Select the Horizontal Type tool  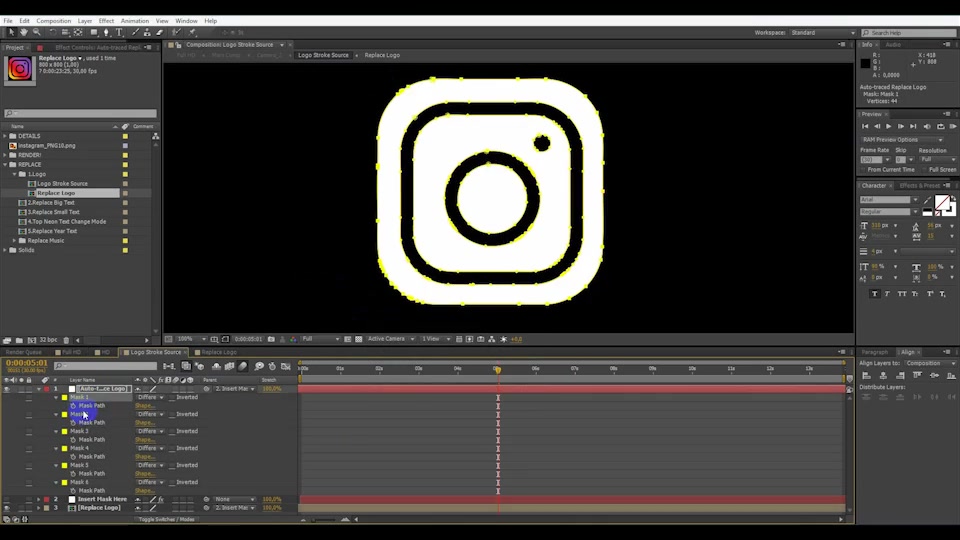[x=119, y=32]
